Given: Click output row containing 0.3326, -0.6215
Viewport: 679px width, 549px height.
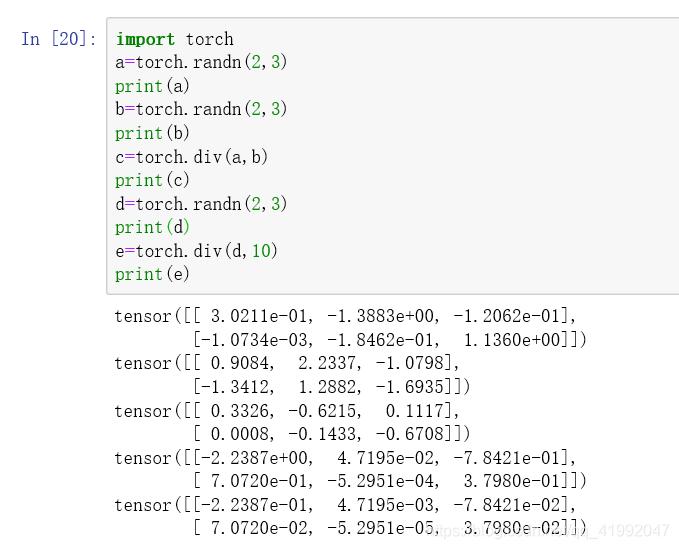Looking at the screenshot, I should [x=288, y=411].
